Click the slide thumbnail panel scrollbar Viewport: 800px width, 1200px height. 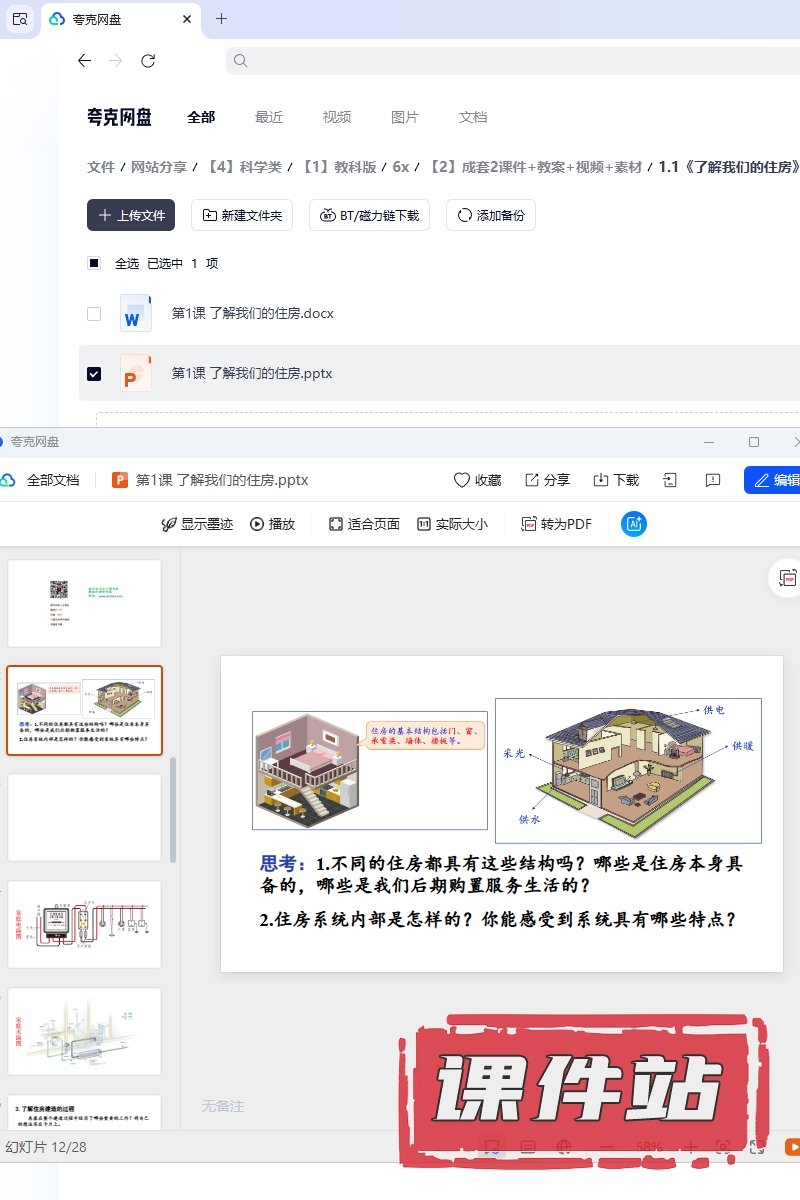(173, 808)
